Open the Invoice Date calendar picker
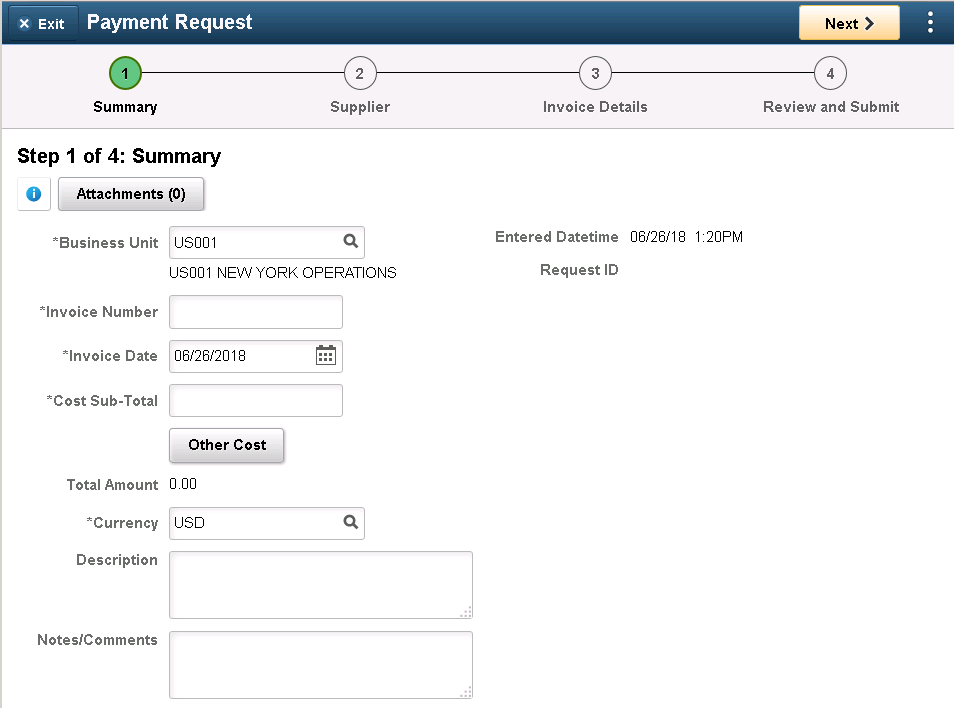 pyautogui.click(x=326, y=356)
